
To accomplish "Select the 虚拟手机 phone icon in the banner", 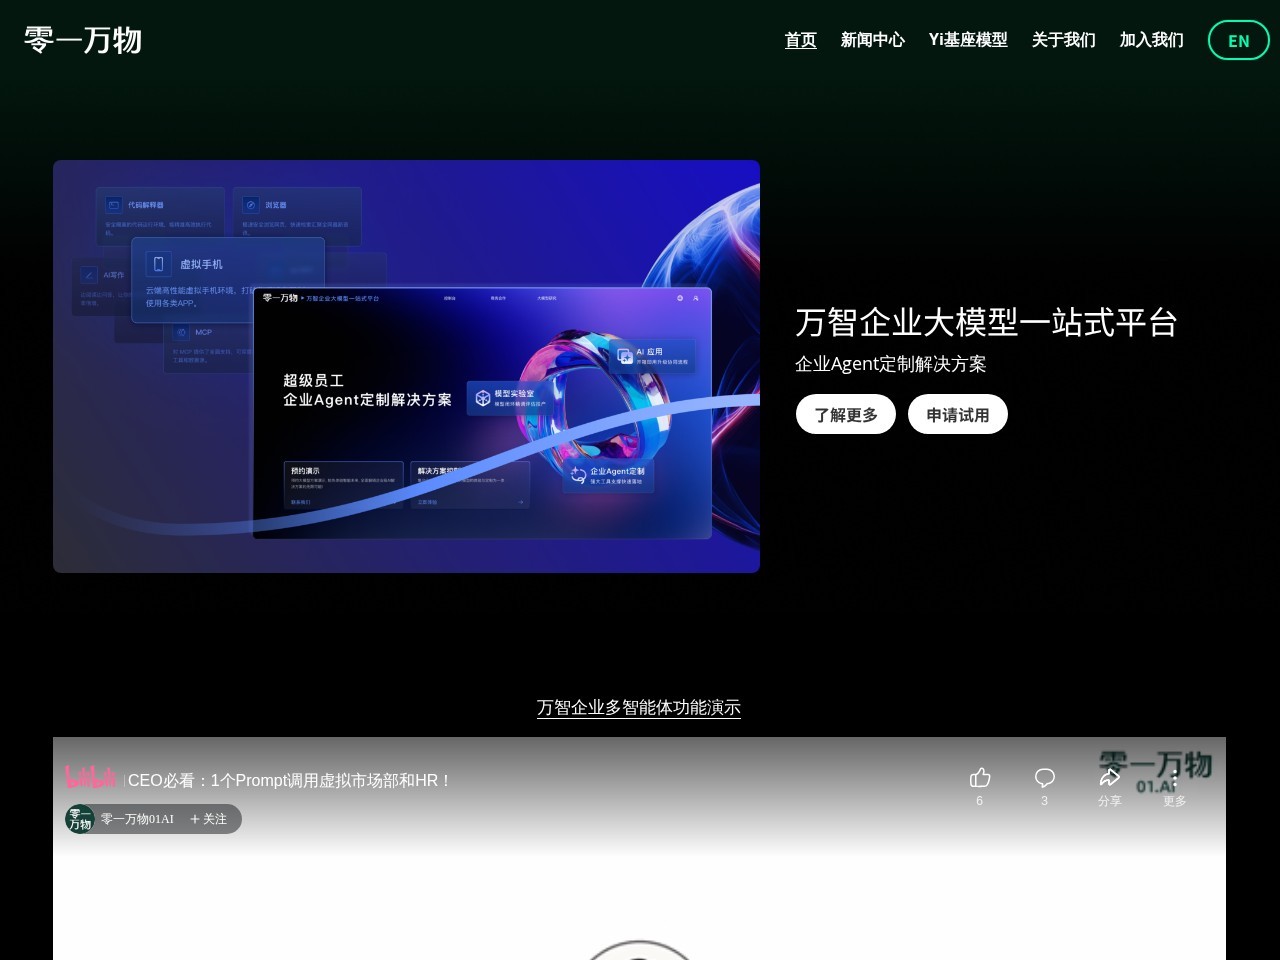I will click(x=158, y=264).
